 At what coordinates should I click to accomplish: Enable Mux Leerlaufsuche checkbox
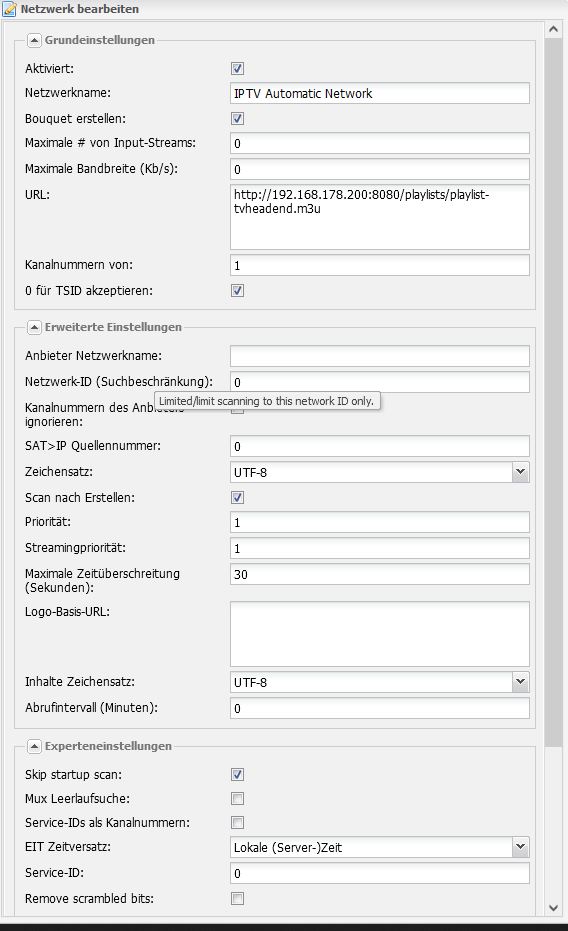coord(237,799)
